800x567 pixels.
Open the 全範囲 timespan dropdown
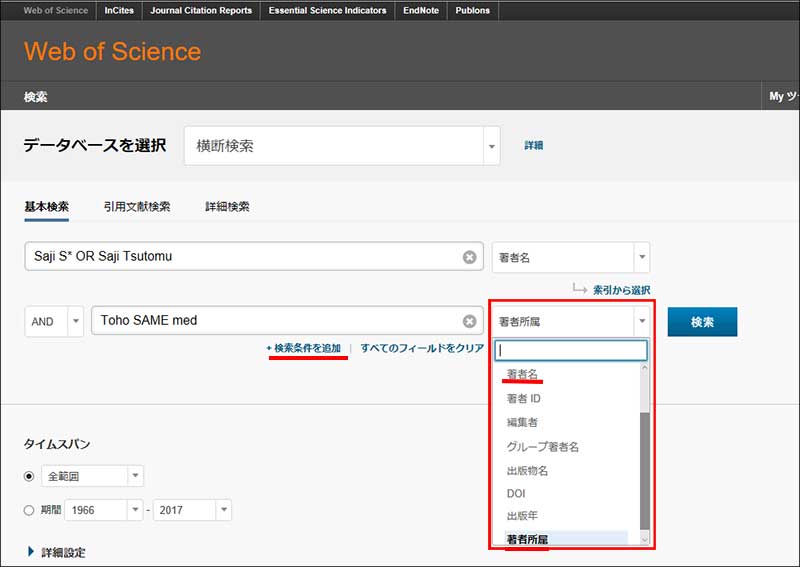[92, 476]
